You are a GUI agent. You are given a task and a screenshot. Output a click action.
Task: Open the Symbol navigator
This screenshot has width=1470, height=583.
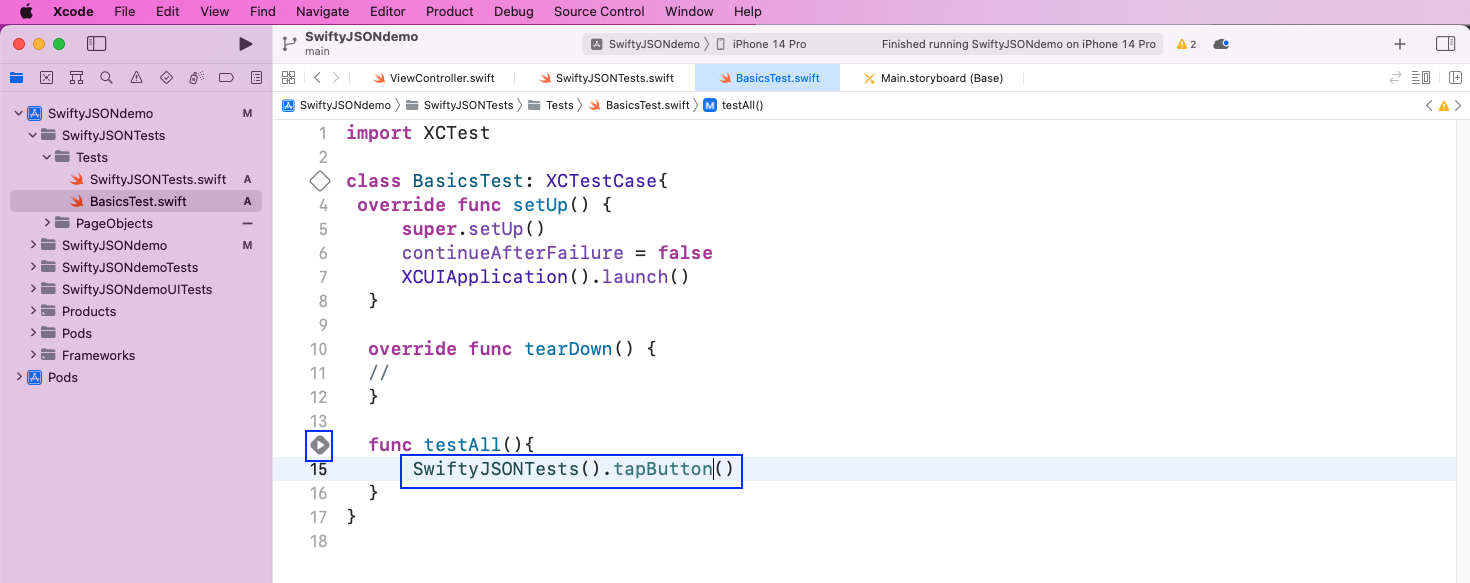click(76, 77)
